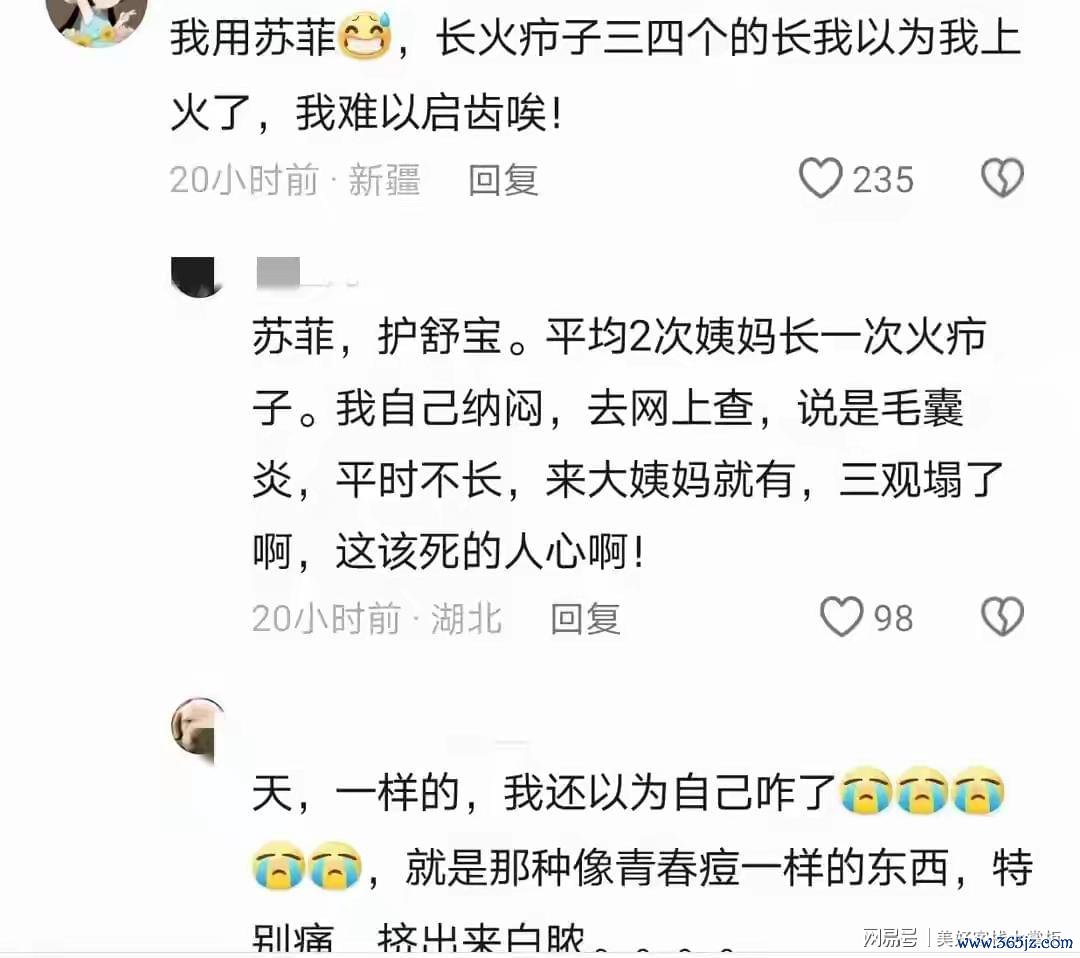
Task: Open the dark avatar of the Hubei replier
Action: (193, 276)
